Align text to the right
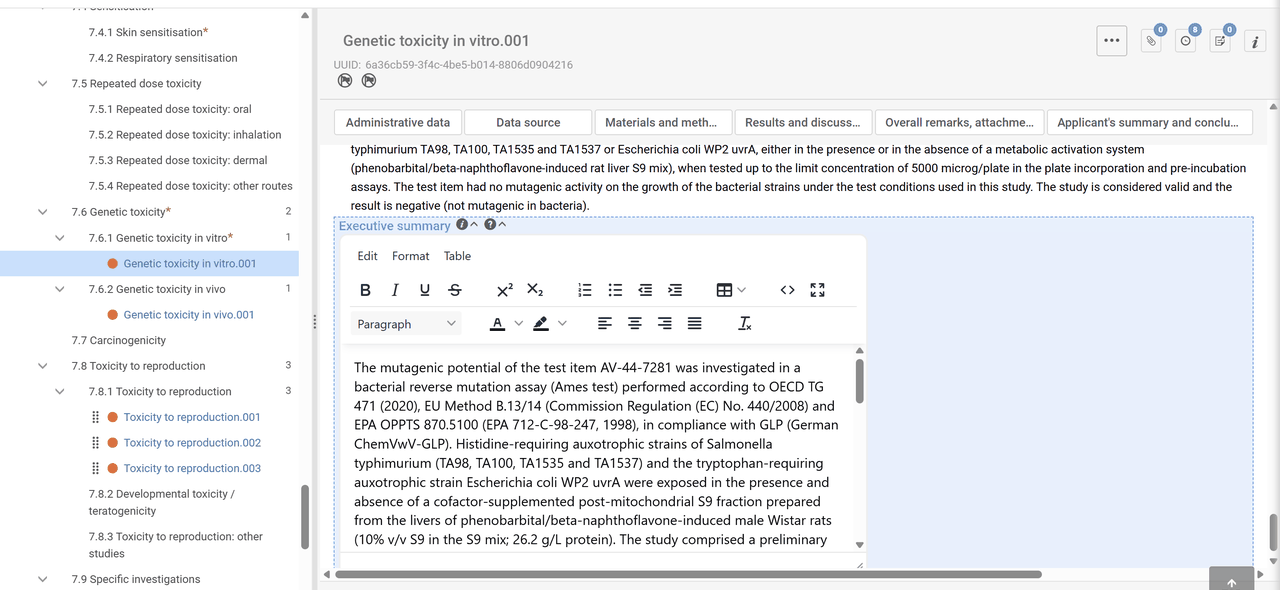The height and width of the screenshot is (590, 1280). coord(665,324)
